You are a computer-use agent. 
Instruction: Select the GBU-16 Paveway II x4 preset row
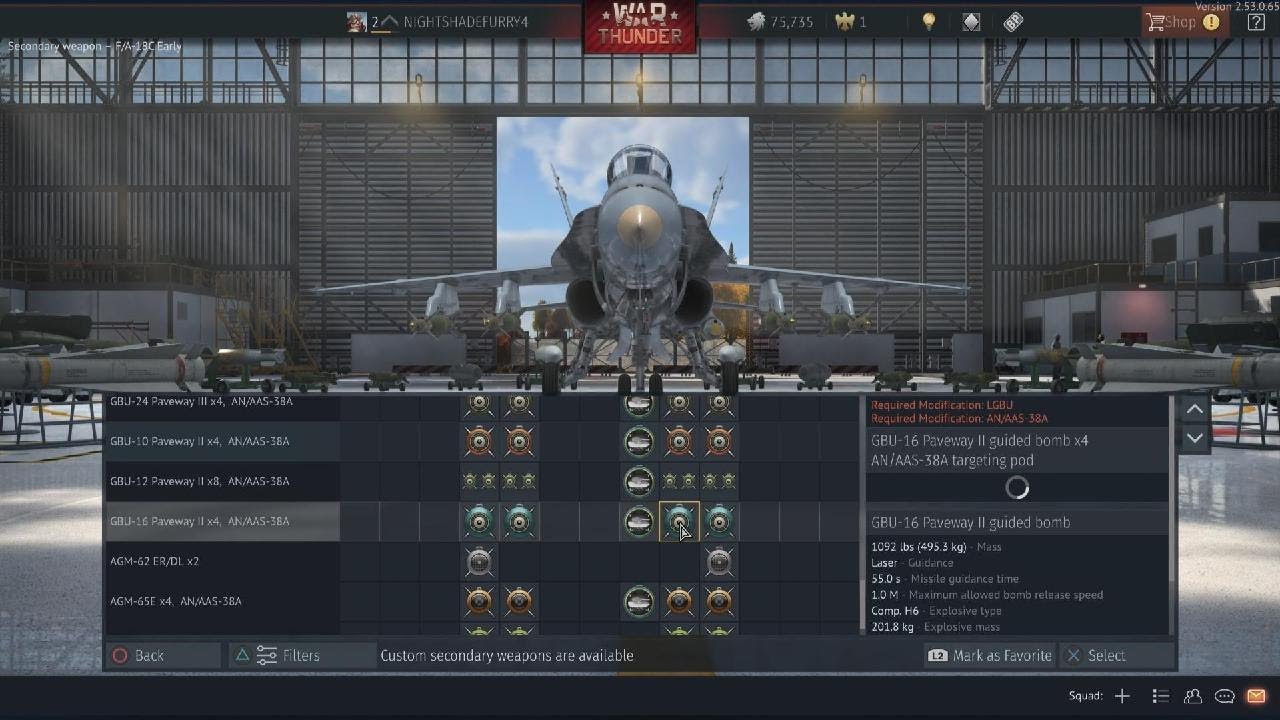pos(222,521)
